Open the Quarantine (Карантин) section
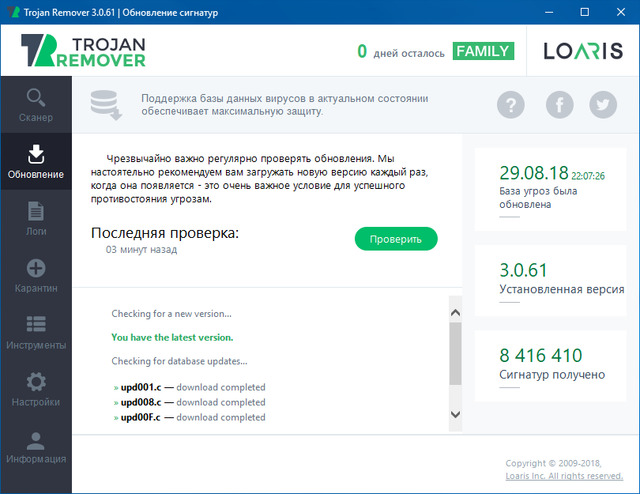 click(36, 277)
